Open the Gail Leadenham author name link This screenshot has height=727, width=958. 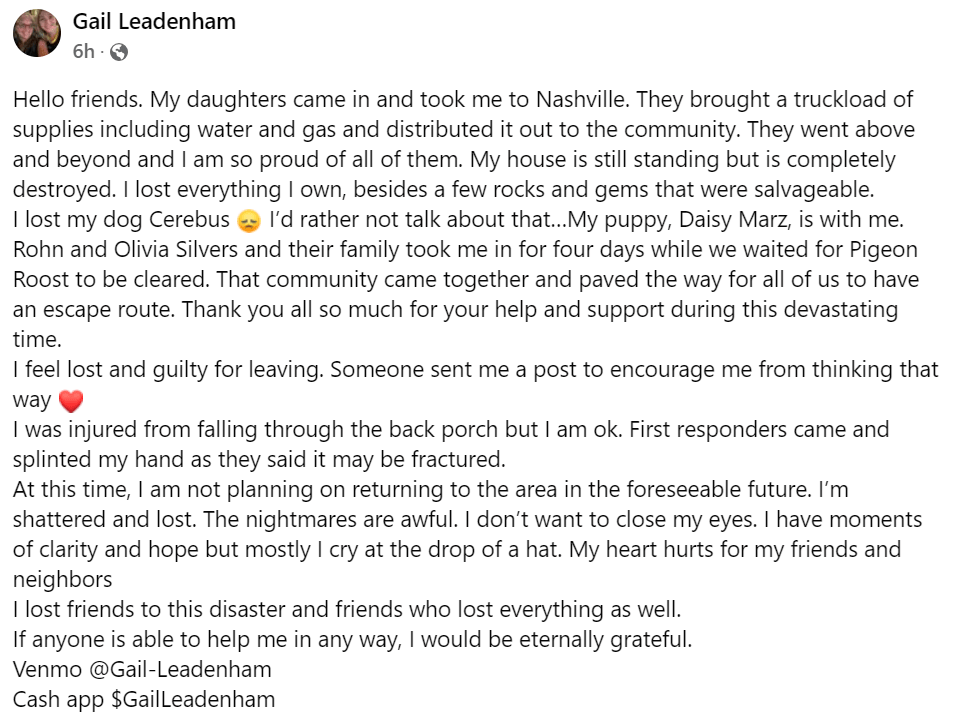pyautogui.click(x=154, y=21)
